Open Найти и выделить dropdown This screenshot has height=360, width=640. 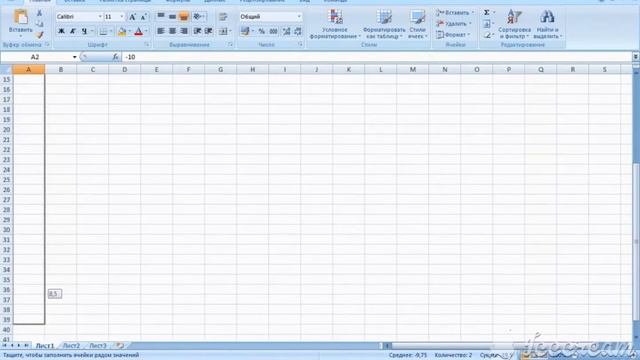[547, 24]
